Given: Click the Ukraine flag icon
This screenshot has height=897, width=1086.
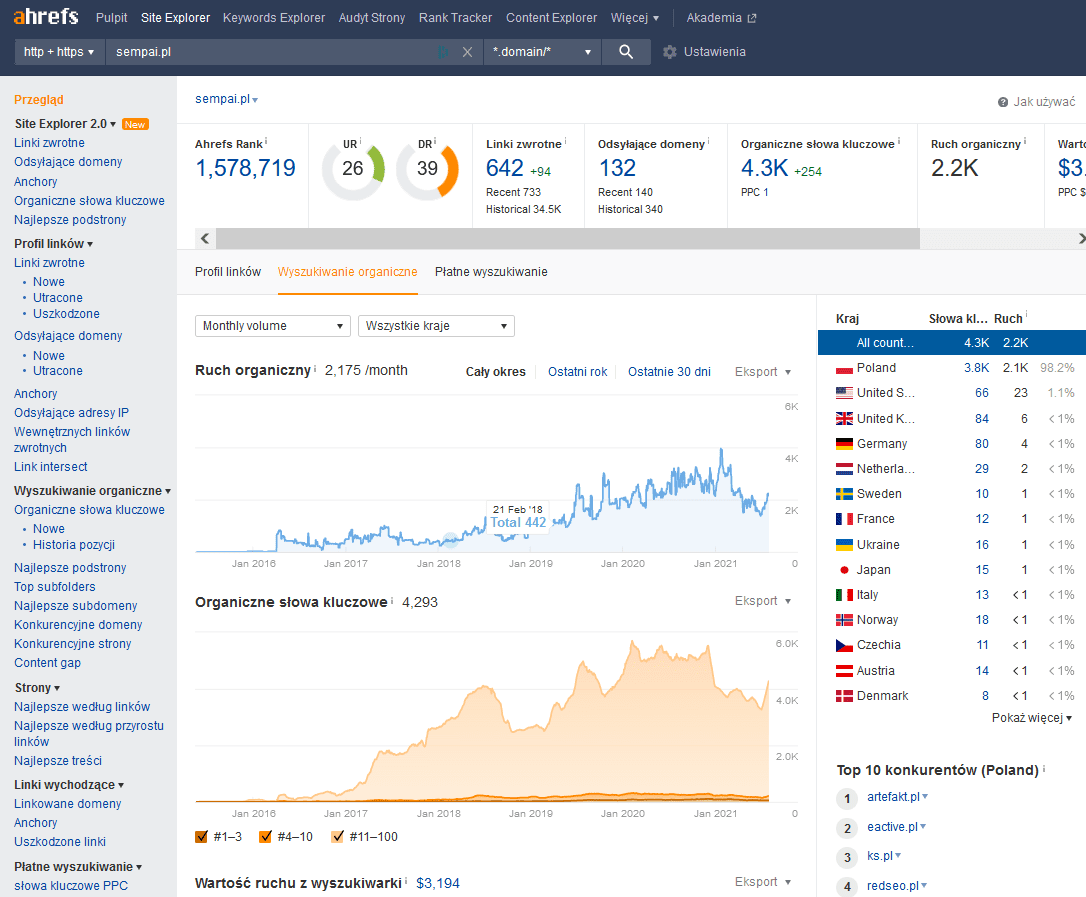Looking at the screenshot, I should (844, 544).
